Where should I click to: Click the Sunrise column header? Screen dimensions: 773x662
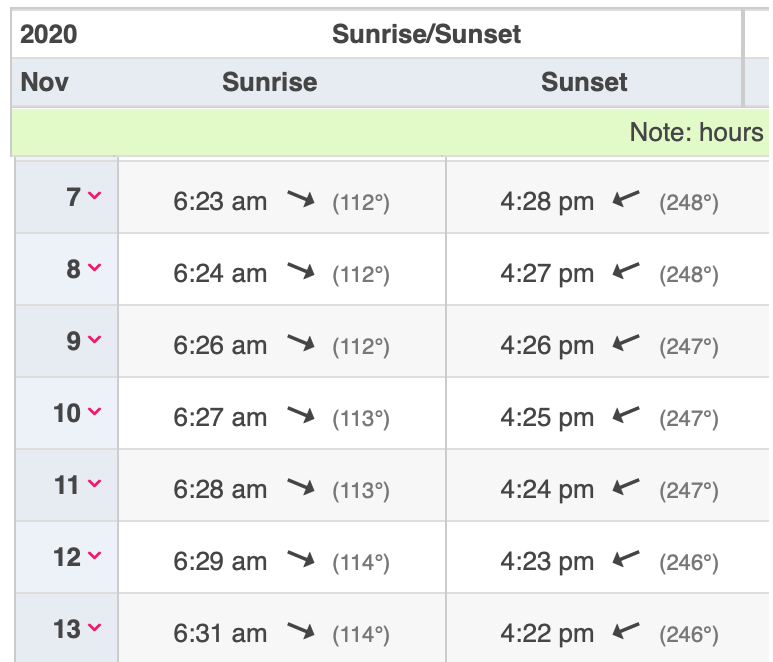click(x=269, y=82)
